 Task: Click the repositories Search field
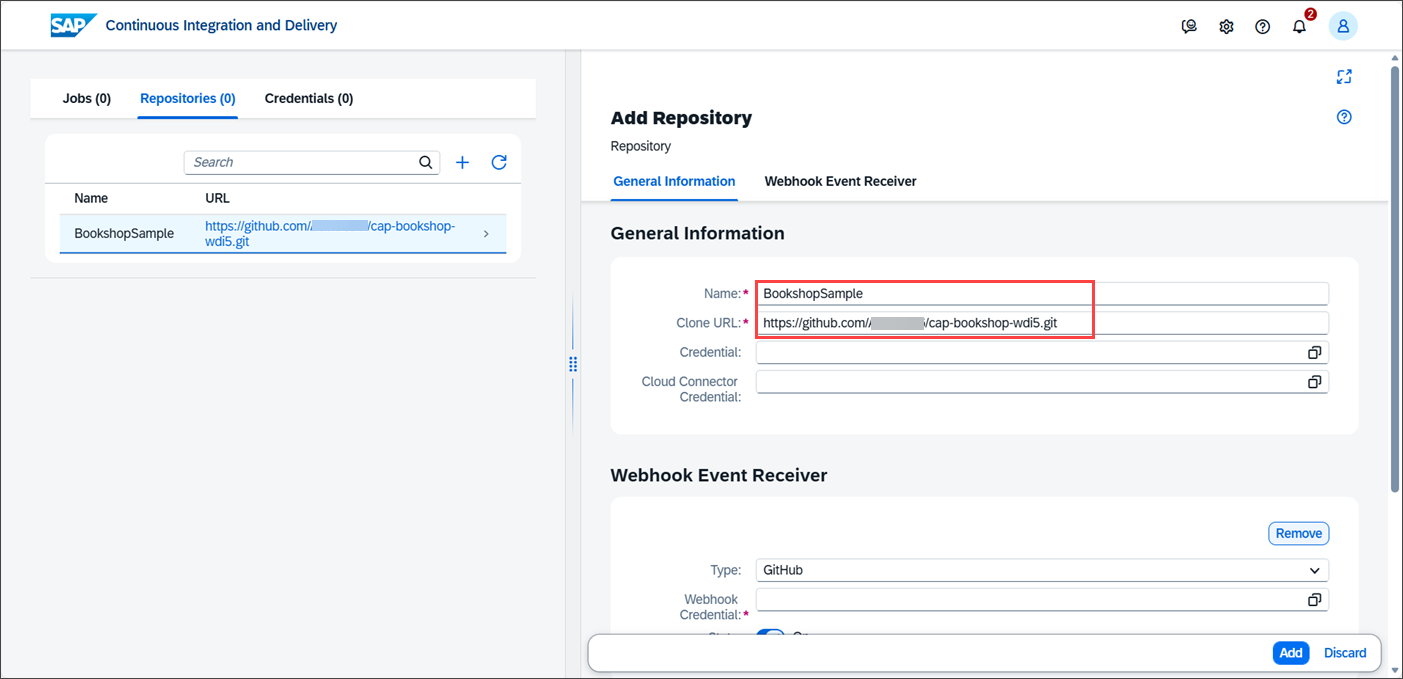301,162
